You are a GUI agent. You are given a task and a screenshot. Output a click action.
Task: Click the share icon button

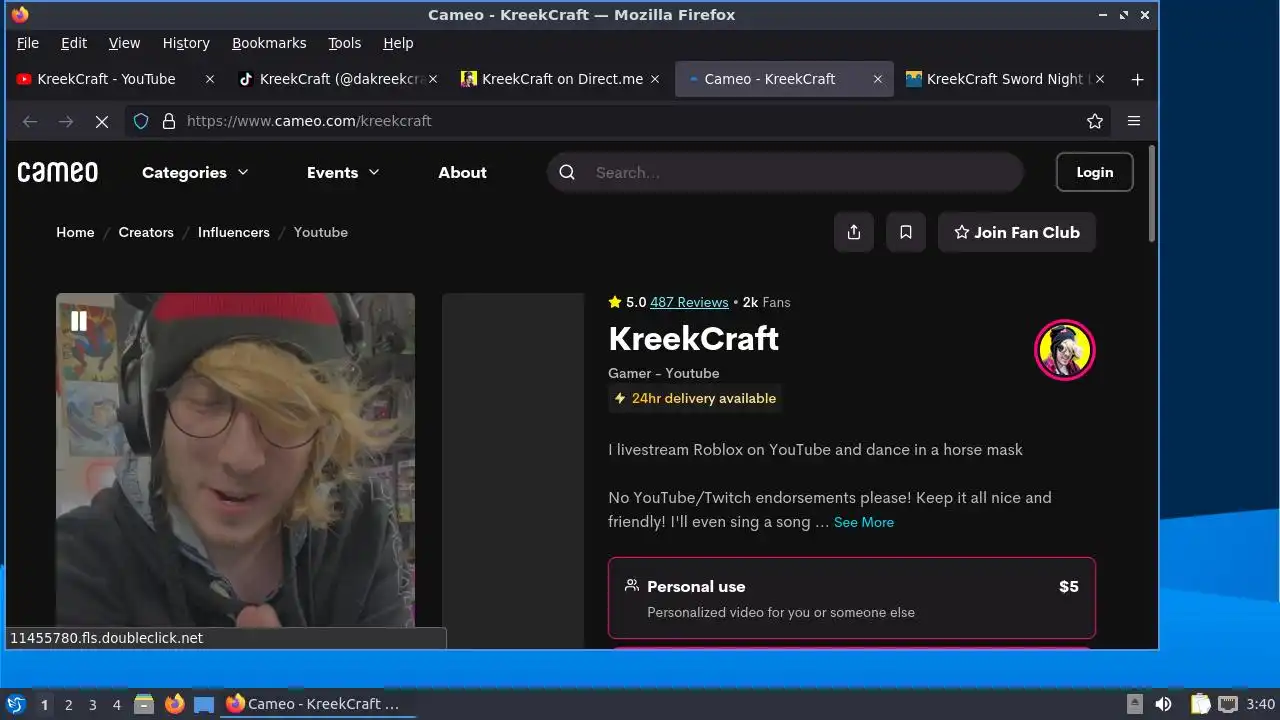click(x=854, y=232)
